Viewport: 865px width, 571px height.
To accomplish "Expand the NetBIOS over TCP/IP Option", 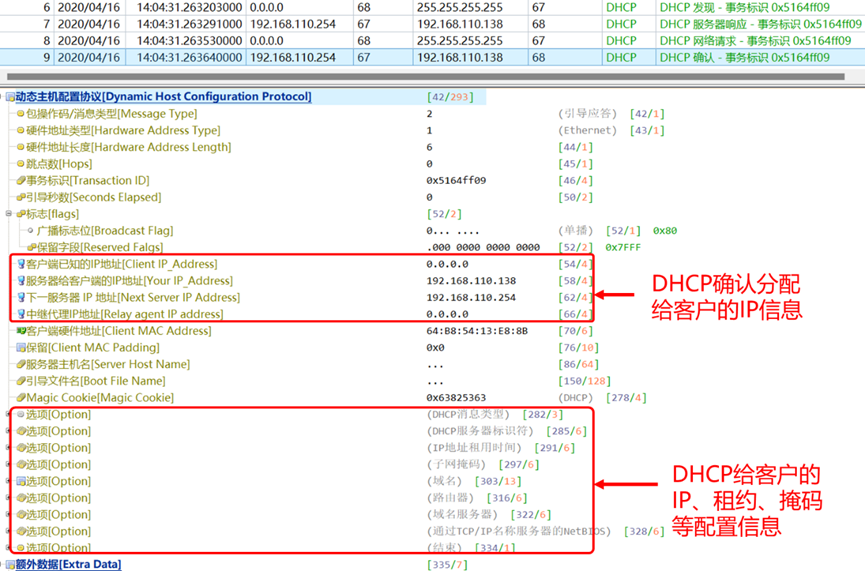I will tap(8, 531).
